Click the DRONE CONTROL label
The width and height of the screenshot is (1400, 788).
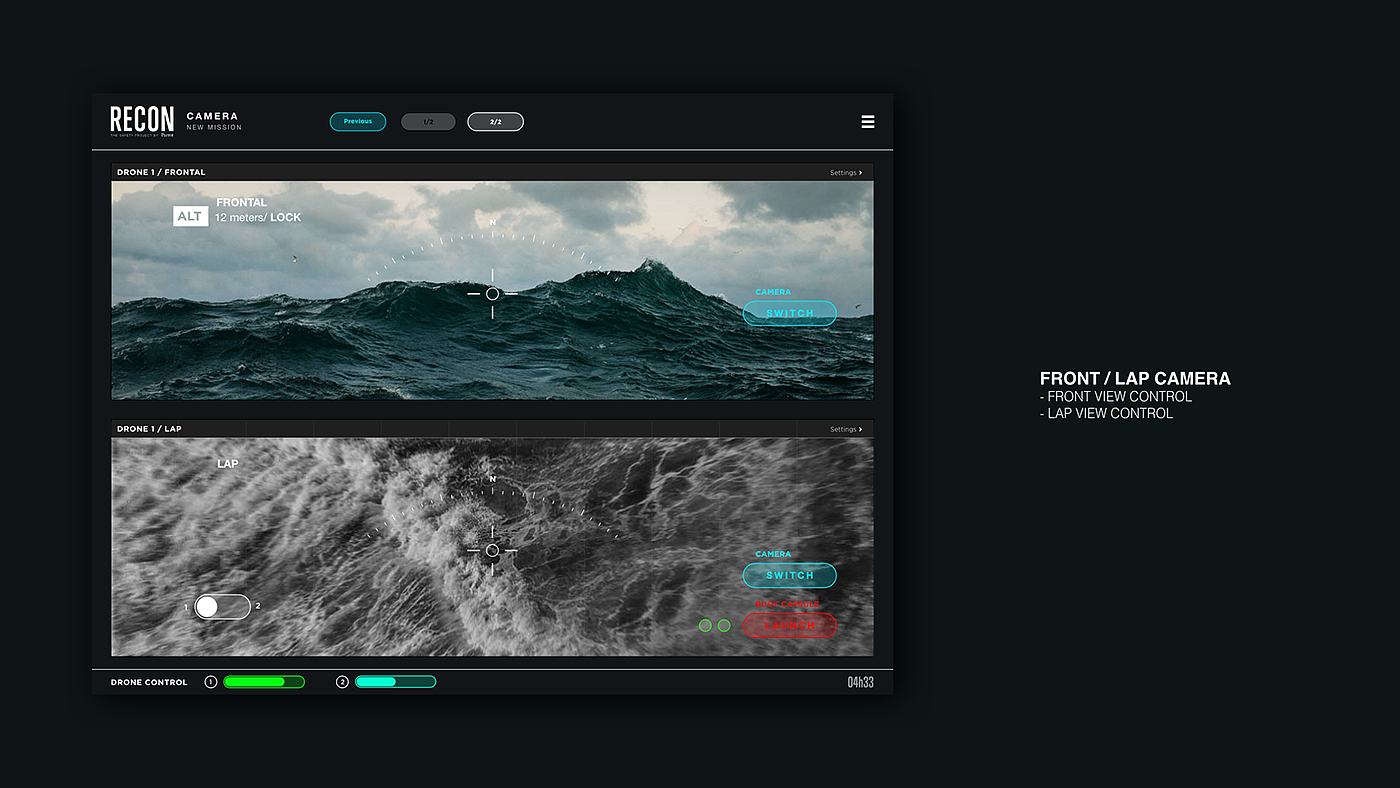pyautogui.click(x=149, y=682)
